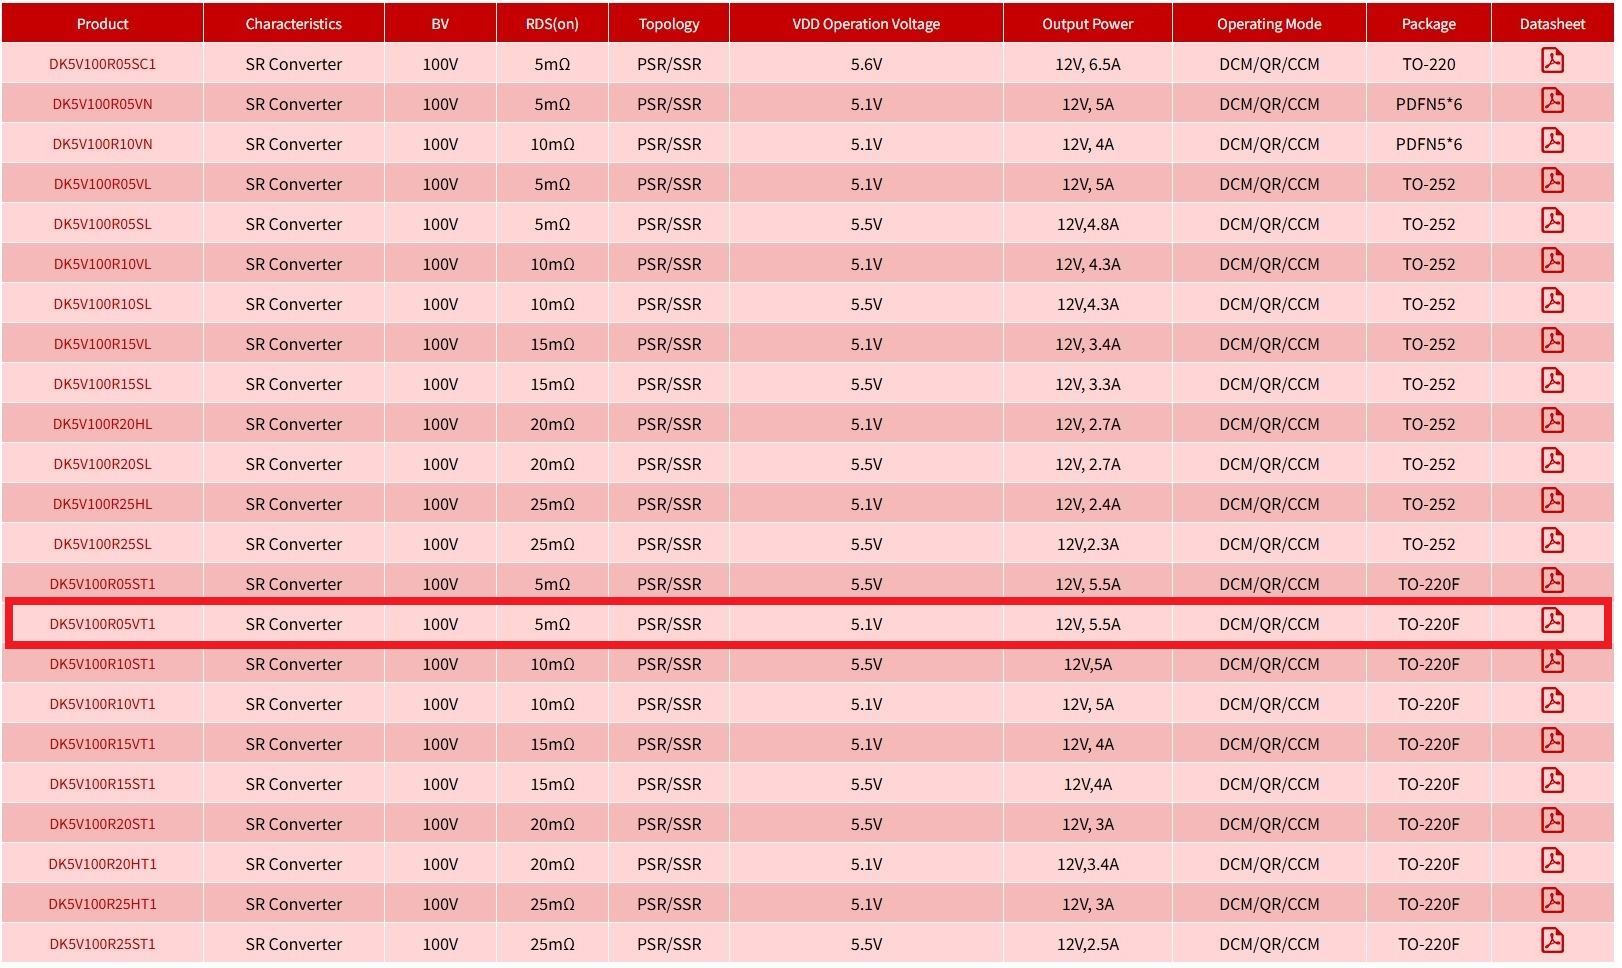The width and height of the screenshot is (1622, 968).
Task: Go to the DK5V100R05VN product page
Action: pos(103,104)
